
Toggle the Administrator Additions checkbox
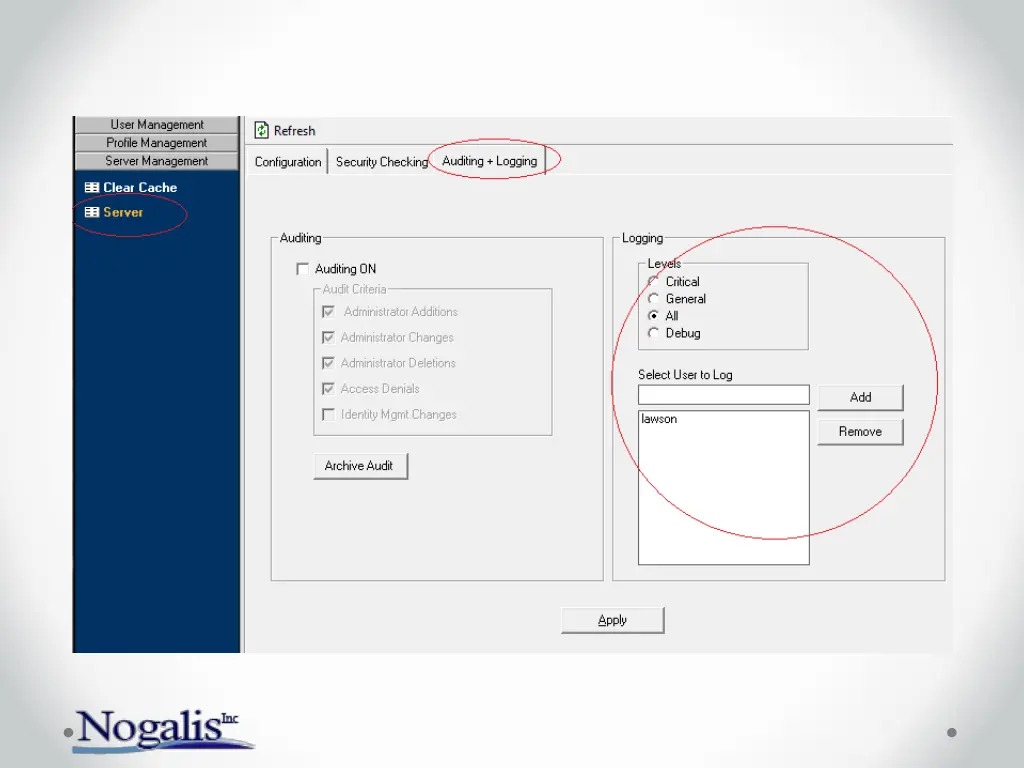[x=328, y=312]
